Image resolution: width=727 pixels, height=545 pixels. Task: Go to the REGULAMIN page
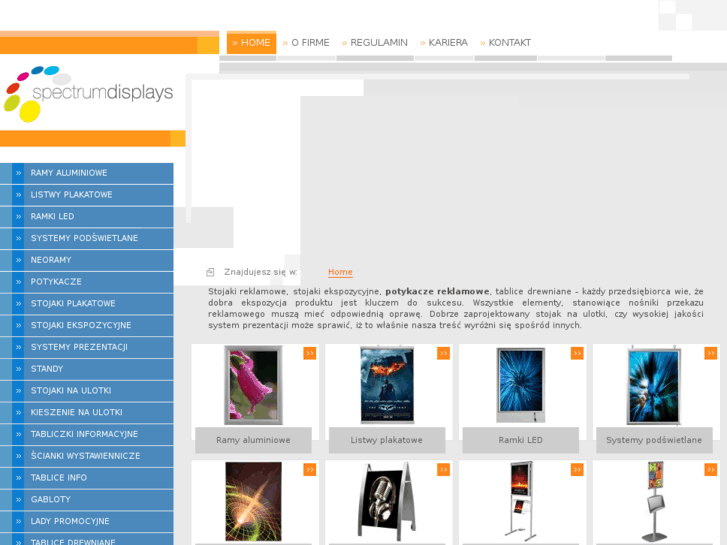375,43
